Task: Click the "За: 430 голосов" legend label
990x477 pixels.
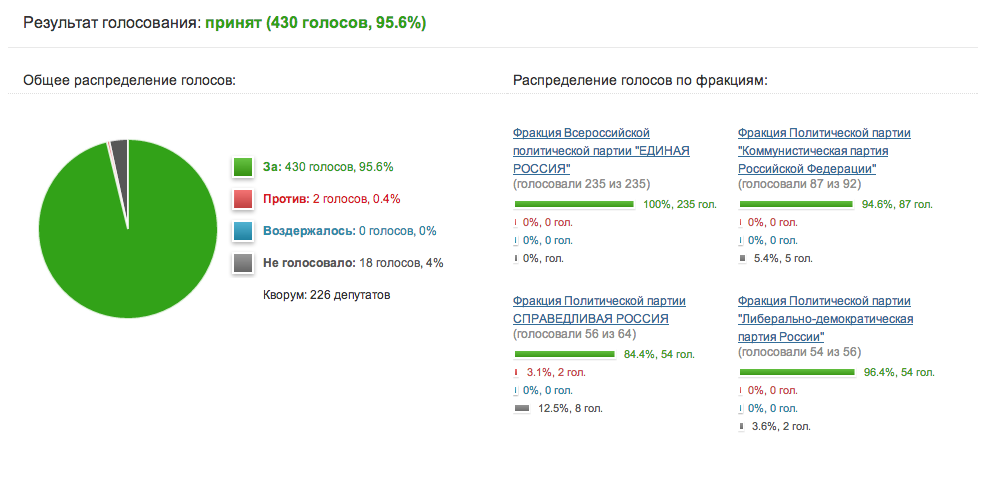Action: pyautogui.click(x=328, y=167)
